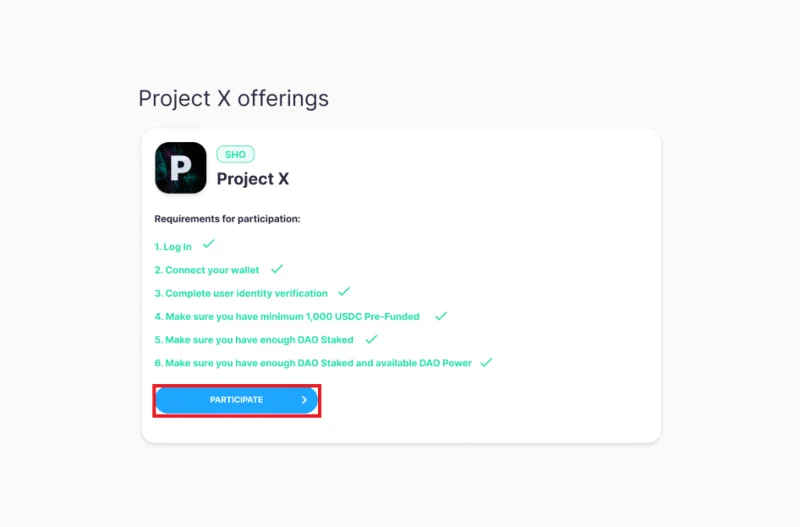Click the 'Project X' title in card
This screenshot has height=527, width=800.
(x=253, y=179)
